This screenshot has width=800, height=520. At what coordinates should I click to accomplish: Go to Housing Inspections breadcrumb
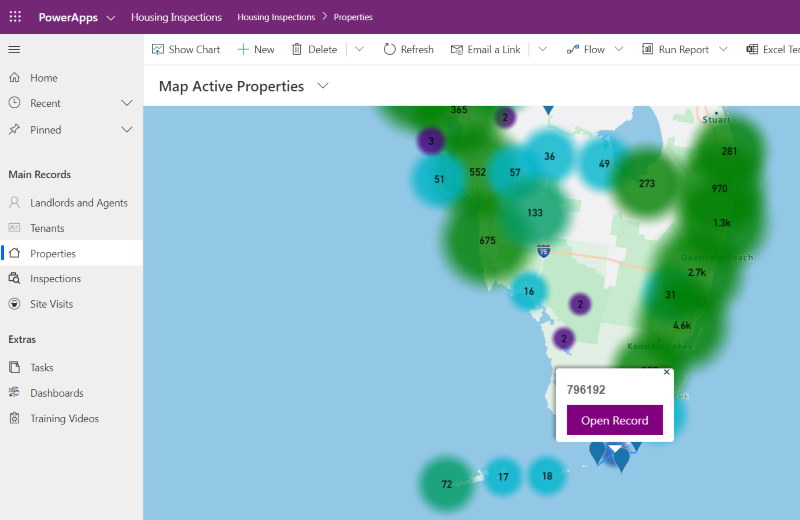coord(276,17)
